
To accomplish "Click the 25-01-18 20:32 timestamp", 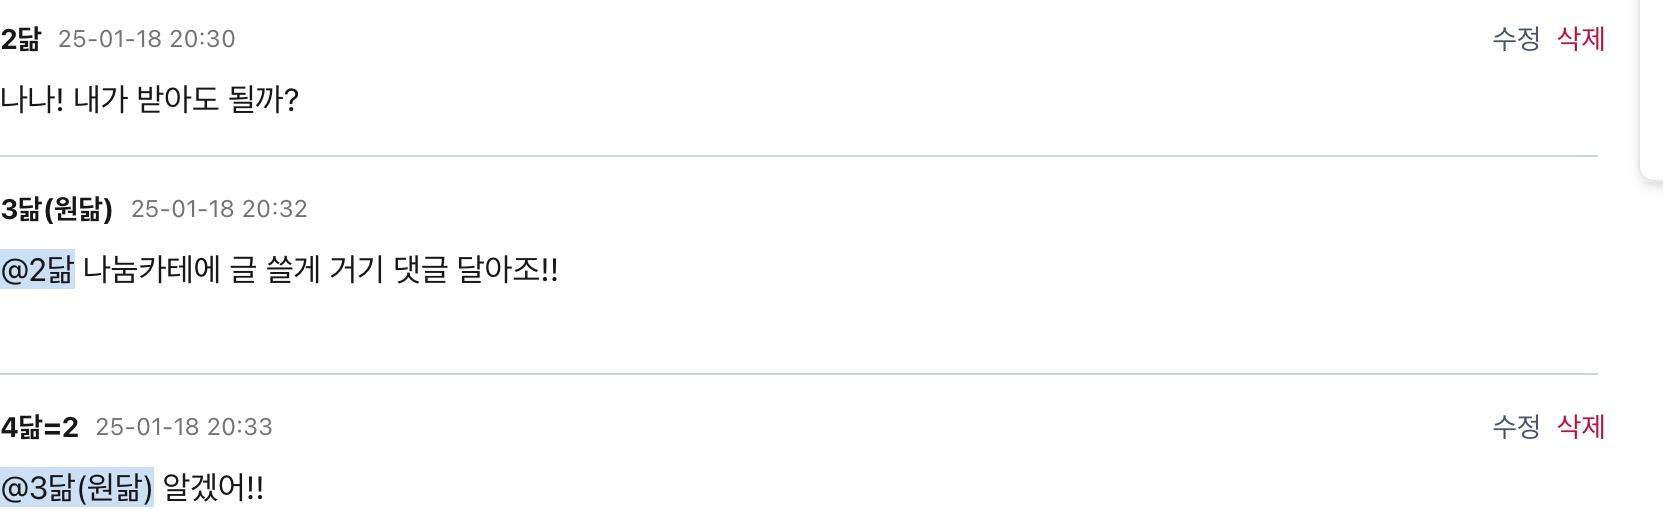I will pyautogui.click(x=219, y=209).
